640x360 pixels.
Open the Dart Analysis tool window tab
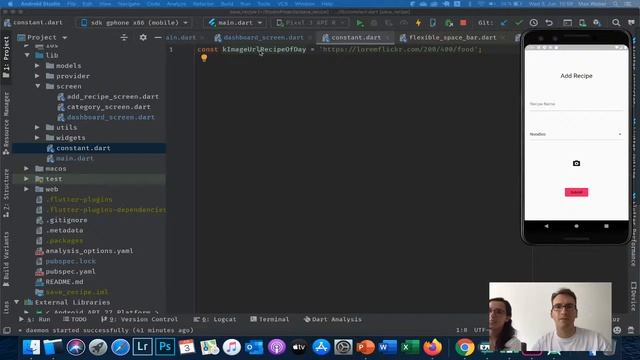333,319
